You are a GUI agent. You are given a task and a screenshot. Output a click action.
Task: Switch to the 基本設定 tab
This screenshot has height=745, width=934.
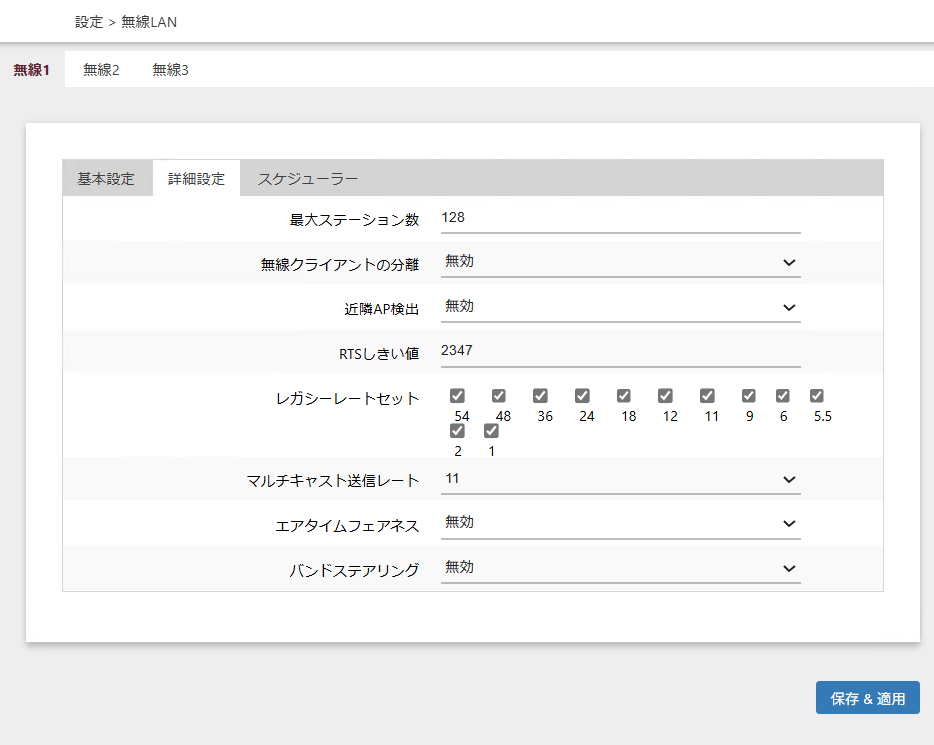click(x=106, y=179)
